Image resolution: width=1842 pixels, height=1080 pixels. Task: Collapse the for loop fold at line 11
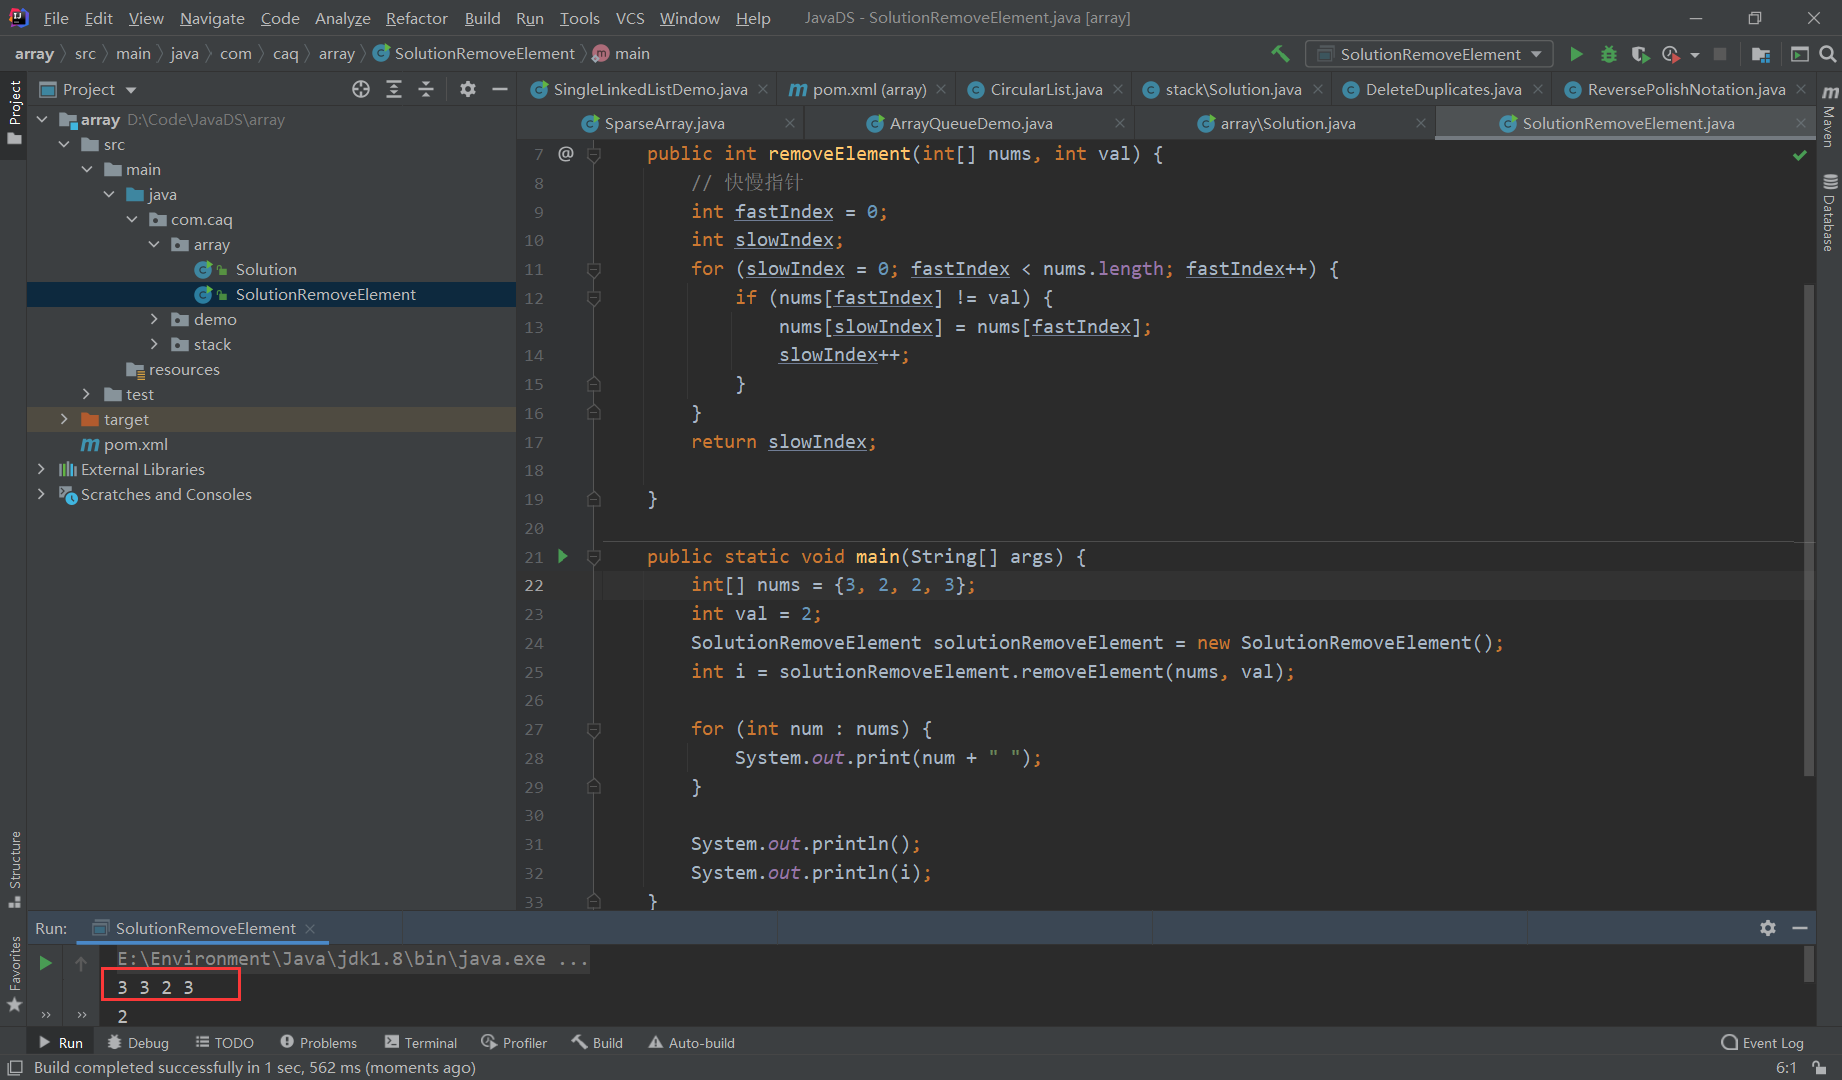click(x=594, y=269)
